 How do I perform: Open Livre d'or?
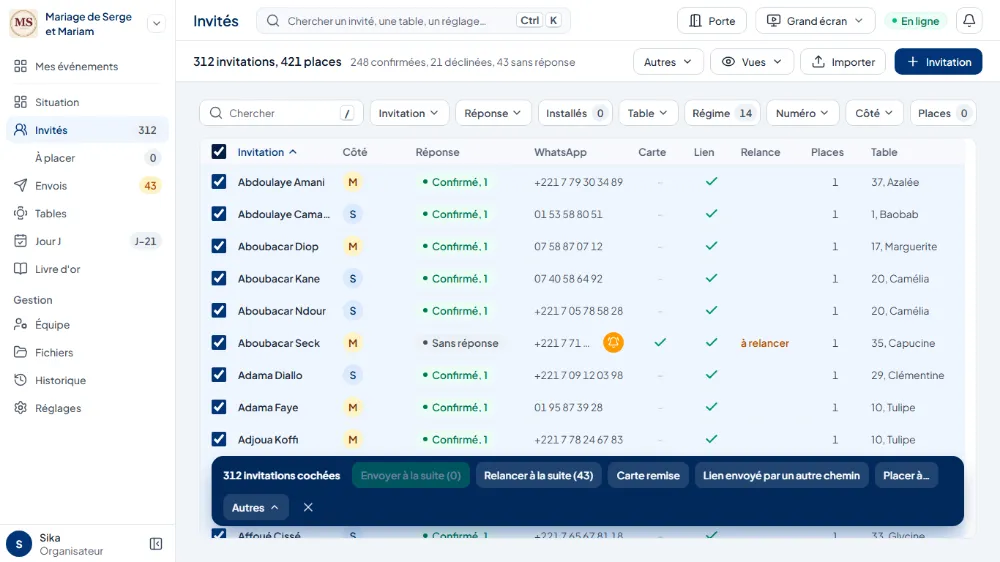(87, 269)
